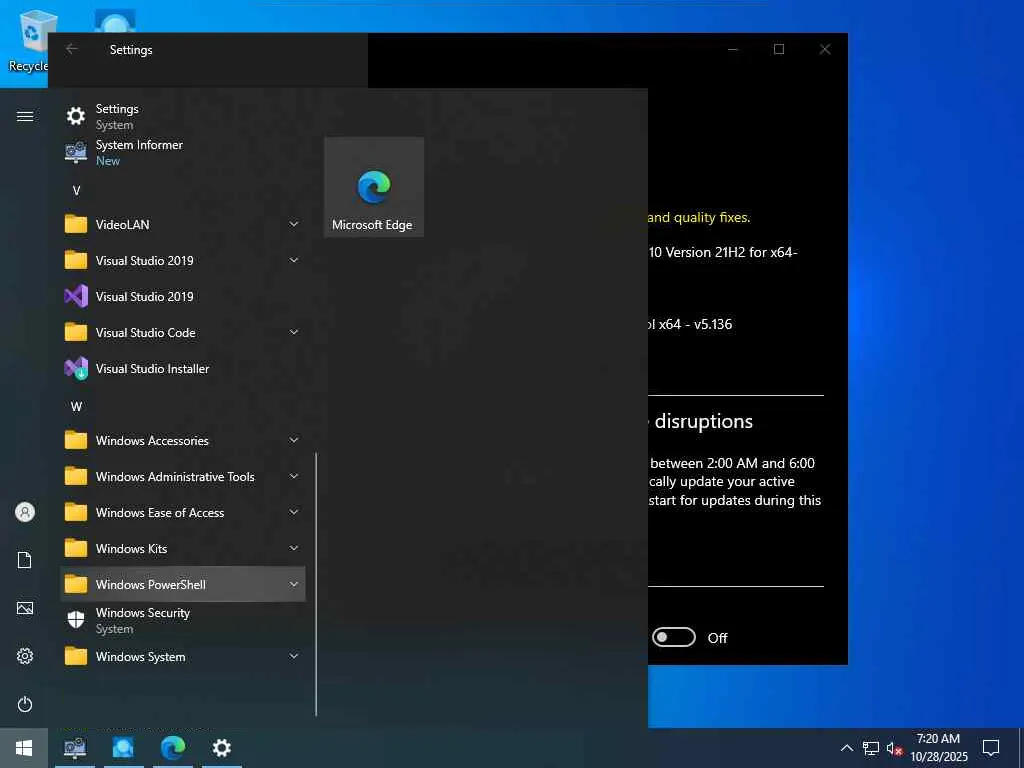Click the VideoLAN folder icon

(76, 224)
